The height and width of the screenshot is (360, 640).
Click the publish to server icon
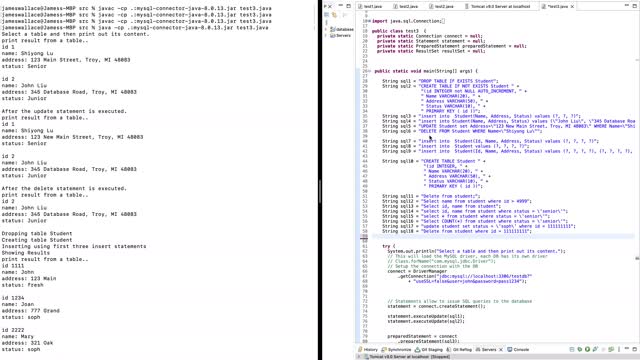coord(611,349)
